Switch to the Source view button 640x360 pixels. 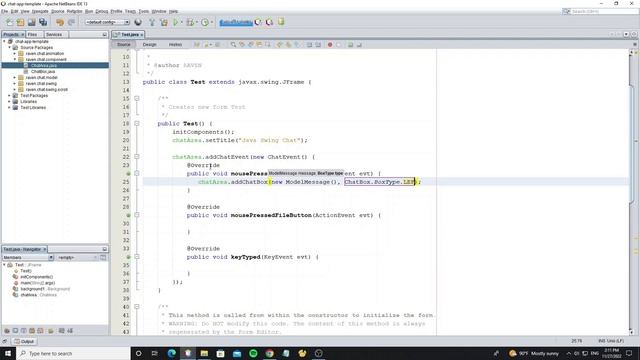pyautogui.click(x=124, y=44)
